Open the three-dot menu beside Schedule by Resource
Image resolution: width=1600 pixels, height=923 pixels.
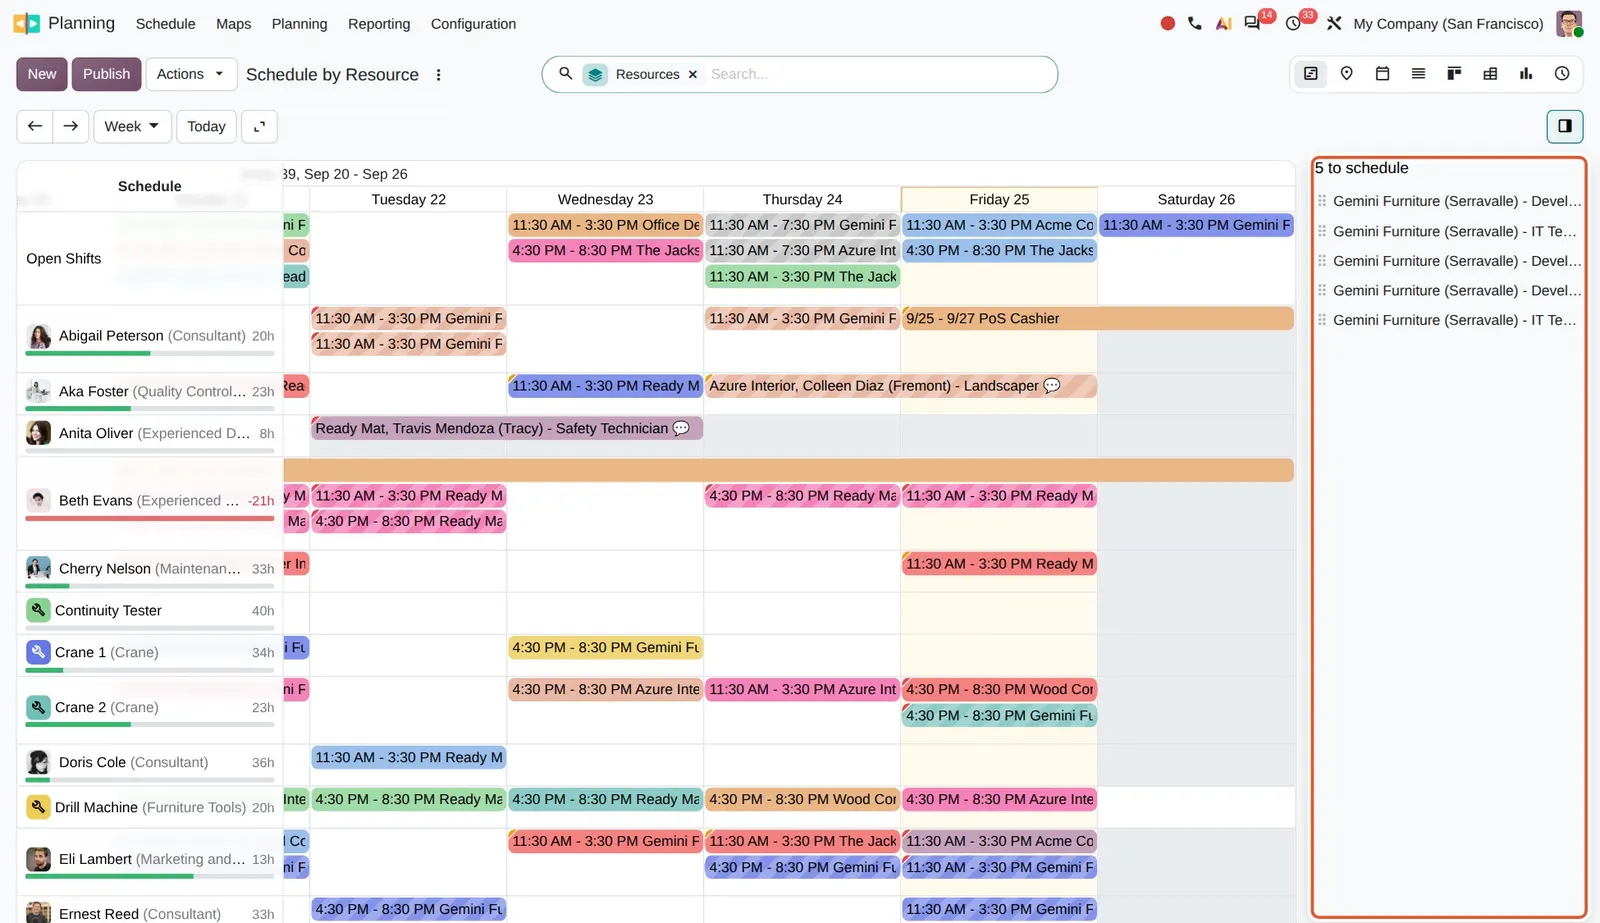point(438,75)
